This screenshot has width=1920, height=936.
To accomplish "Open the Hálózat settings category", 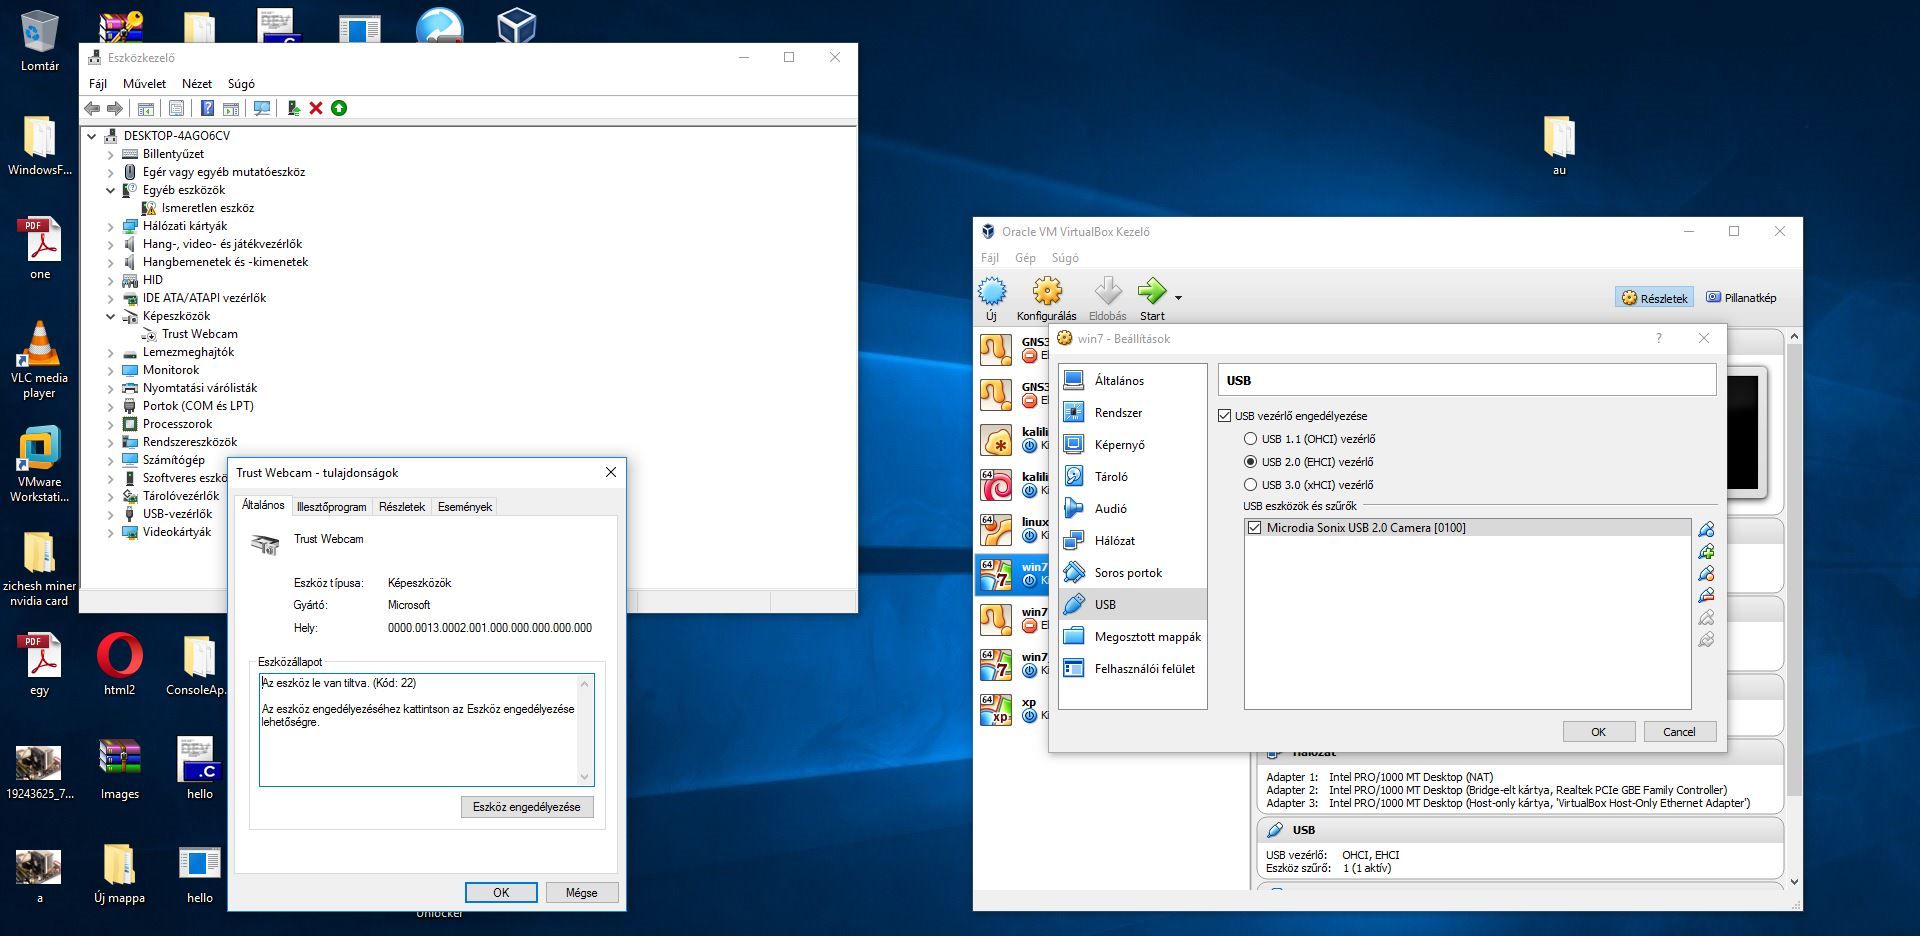I will pyautogui.click(x=1132, y=541).
